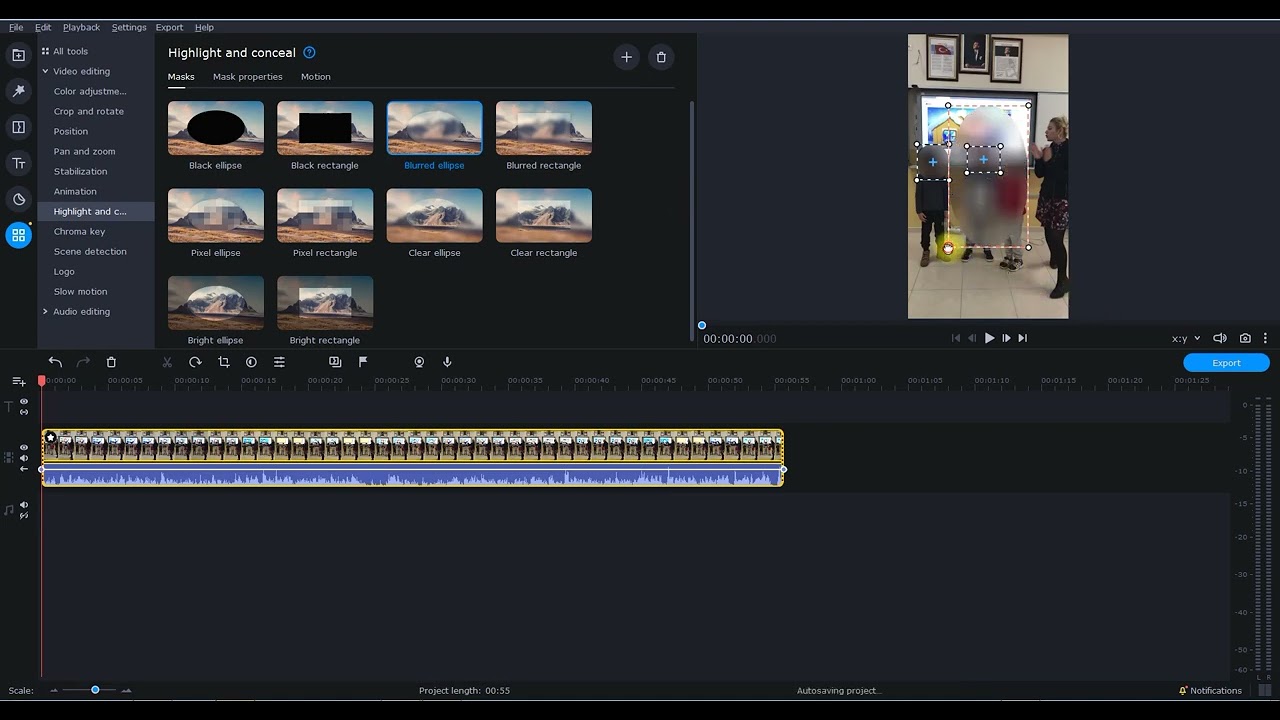Choose the Bright ellipse mask
This screenshot has height=720, width=1280.
pos(216,311)
